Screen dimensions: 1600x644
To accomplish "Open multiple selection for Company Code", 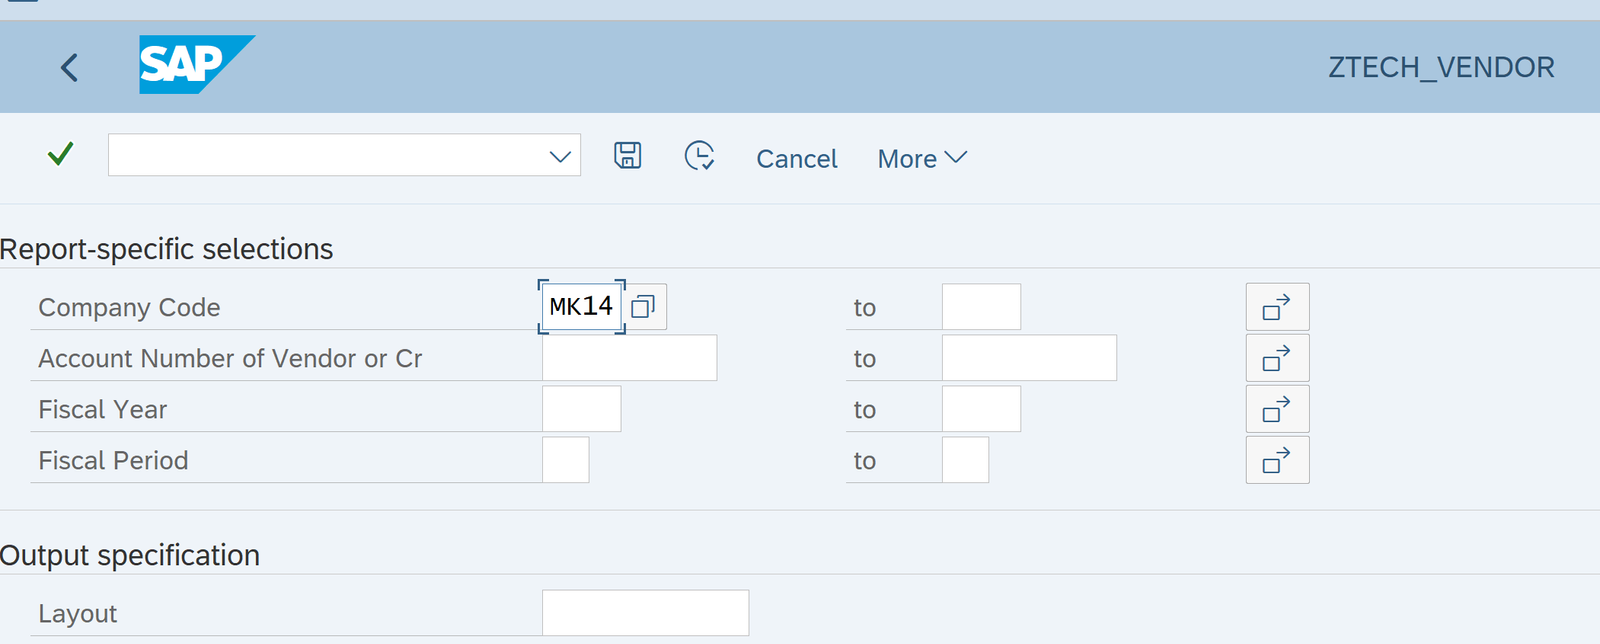I will pos(1277,307).
